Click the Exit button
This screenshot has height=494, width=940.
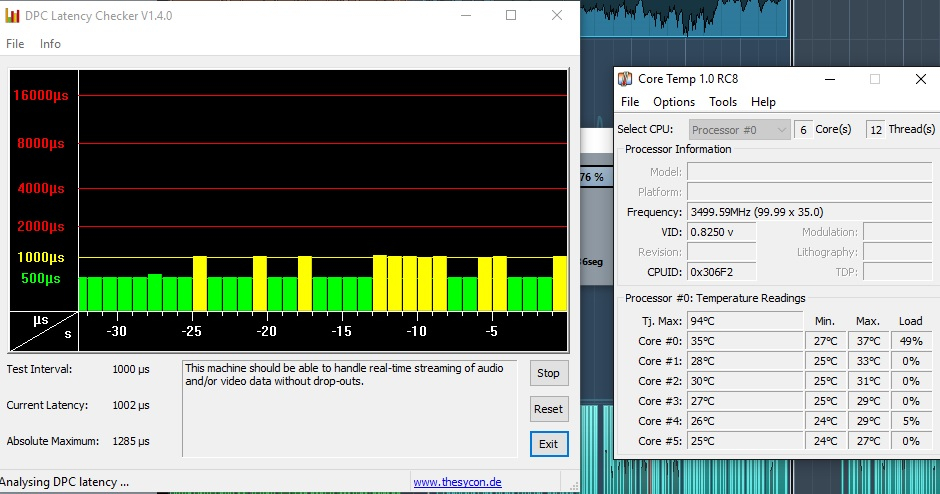click(x=548, y=444)
